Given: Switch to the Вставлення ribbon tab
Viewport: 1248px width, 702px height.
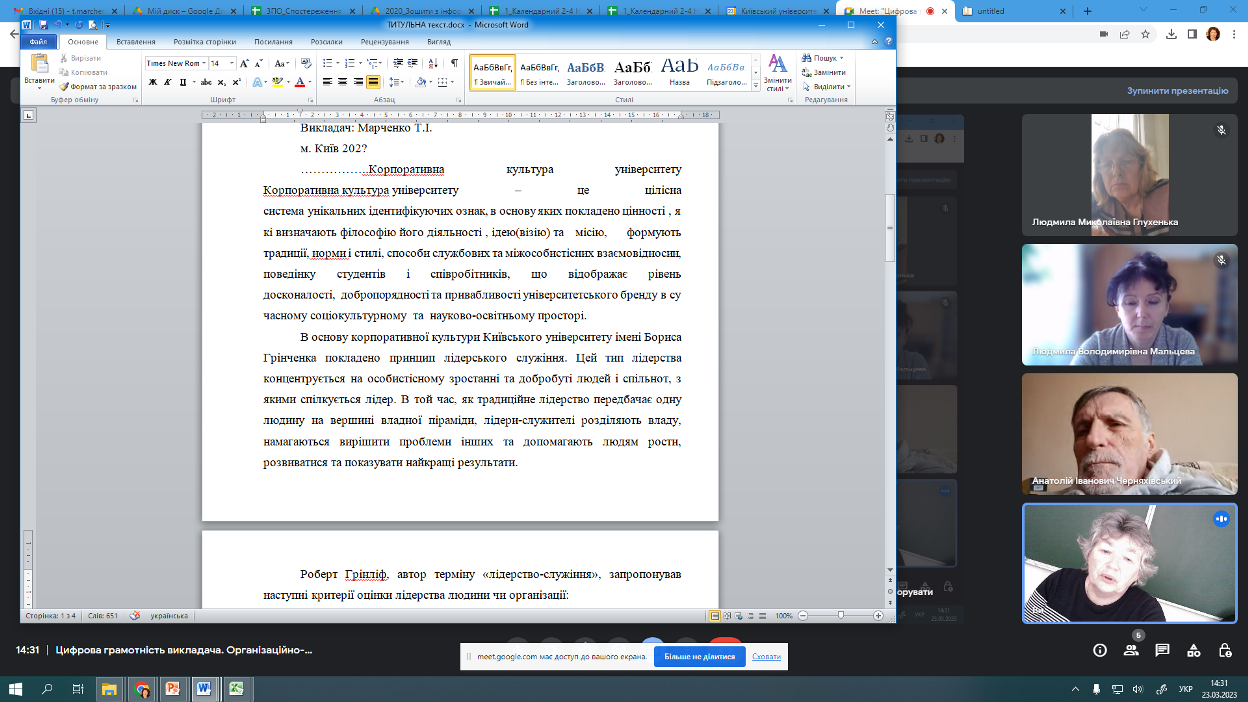Looking at the screenshot, I should pyautogui.click(x=135, y=42).
